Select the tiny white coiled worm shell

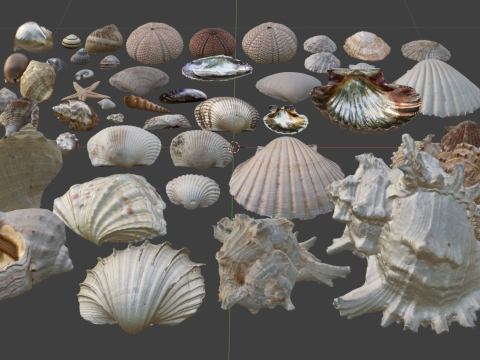(x=84, y=74)
